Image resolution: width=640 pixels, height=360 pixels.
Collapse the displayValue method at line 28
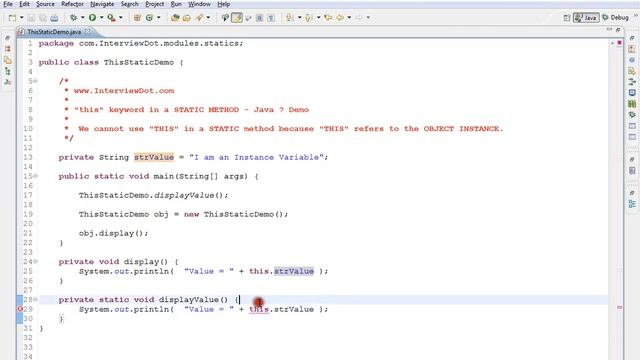[36, 299]
